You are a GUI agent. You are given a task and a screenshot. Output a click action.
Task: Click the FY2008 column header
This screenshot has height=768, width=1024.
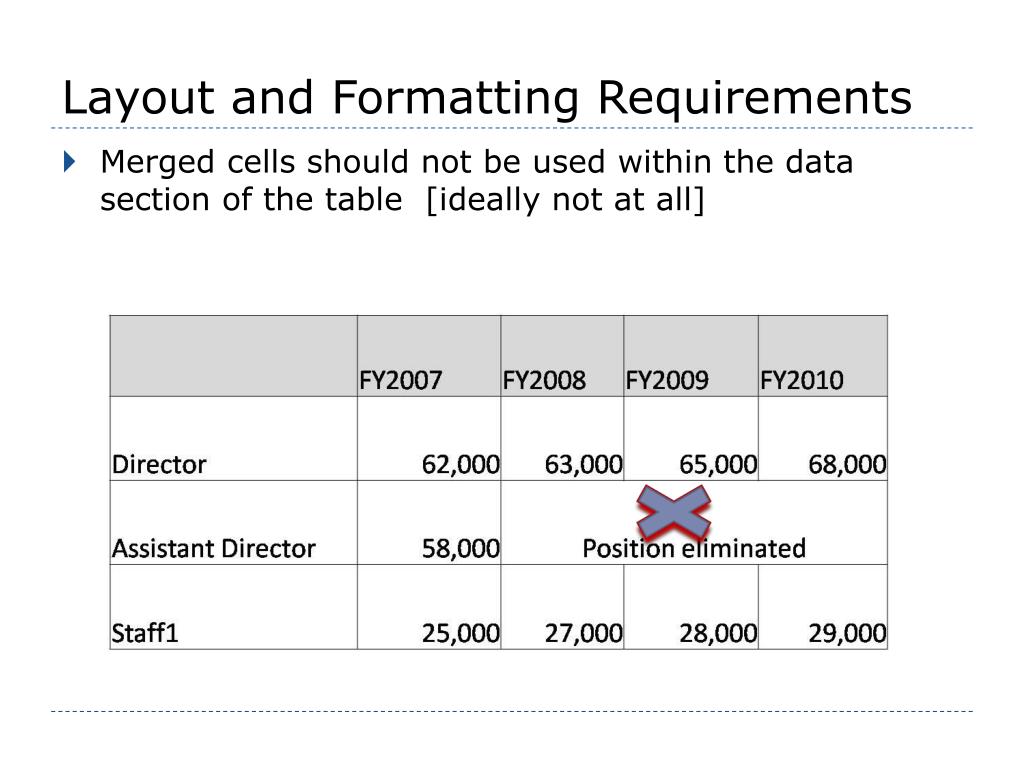pos(562,356)
